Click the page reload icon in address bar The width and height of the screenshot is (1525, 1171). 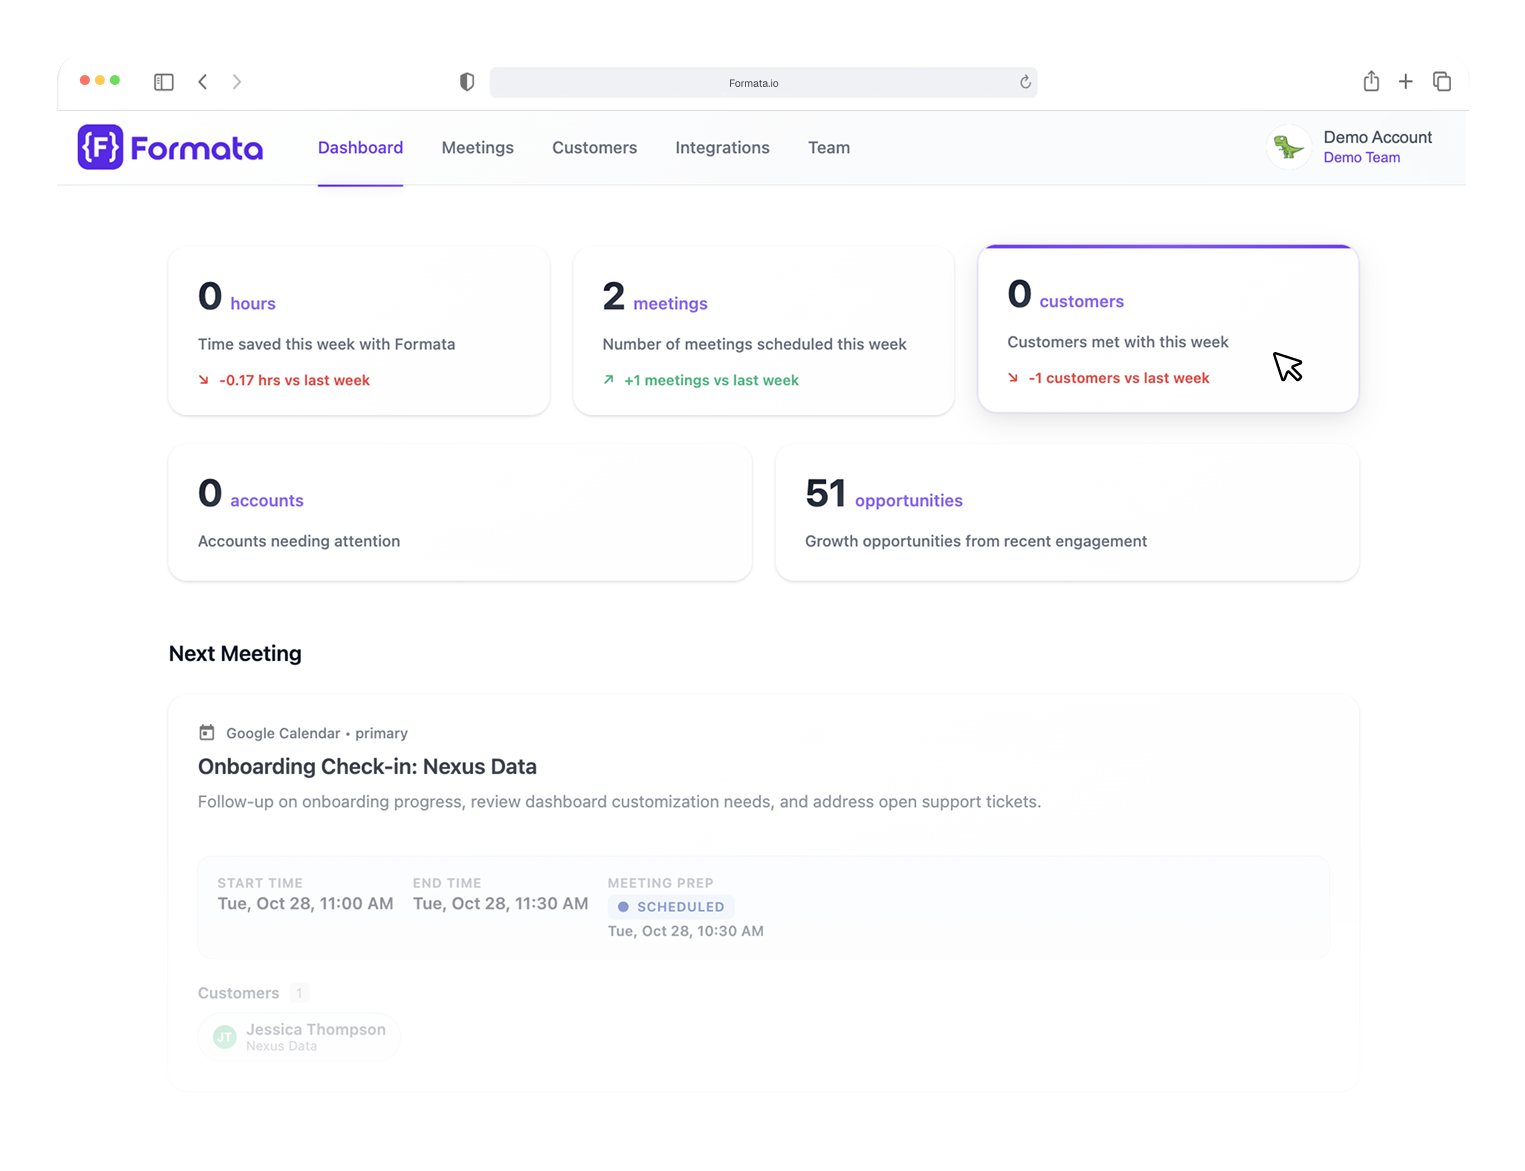click(x=1023, y=82)
